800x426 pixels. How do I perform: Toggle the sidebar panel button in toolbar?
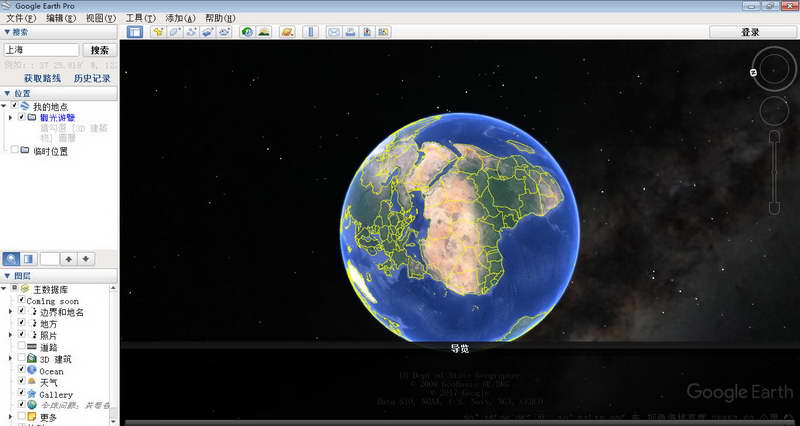(x=135, y=32)
